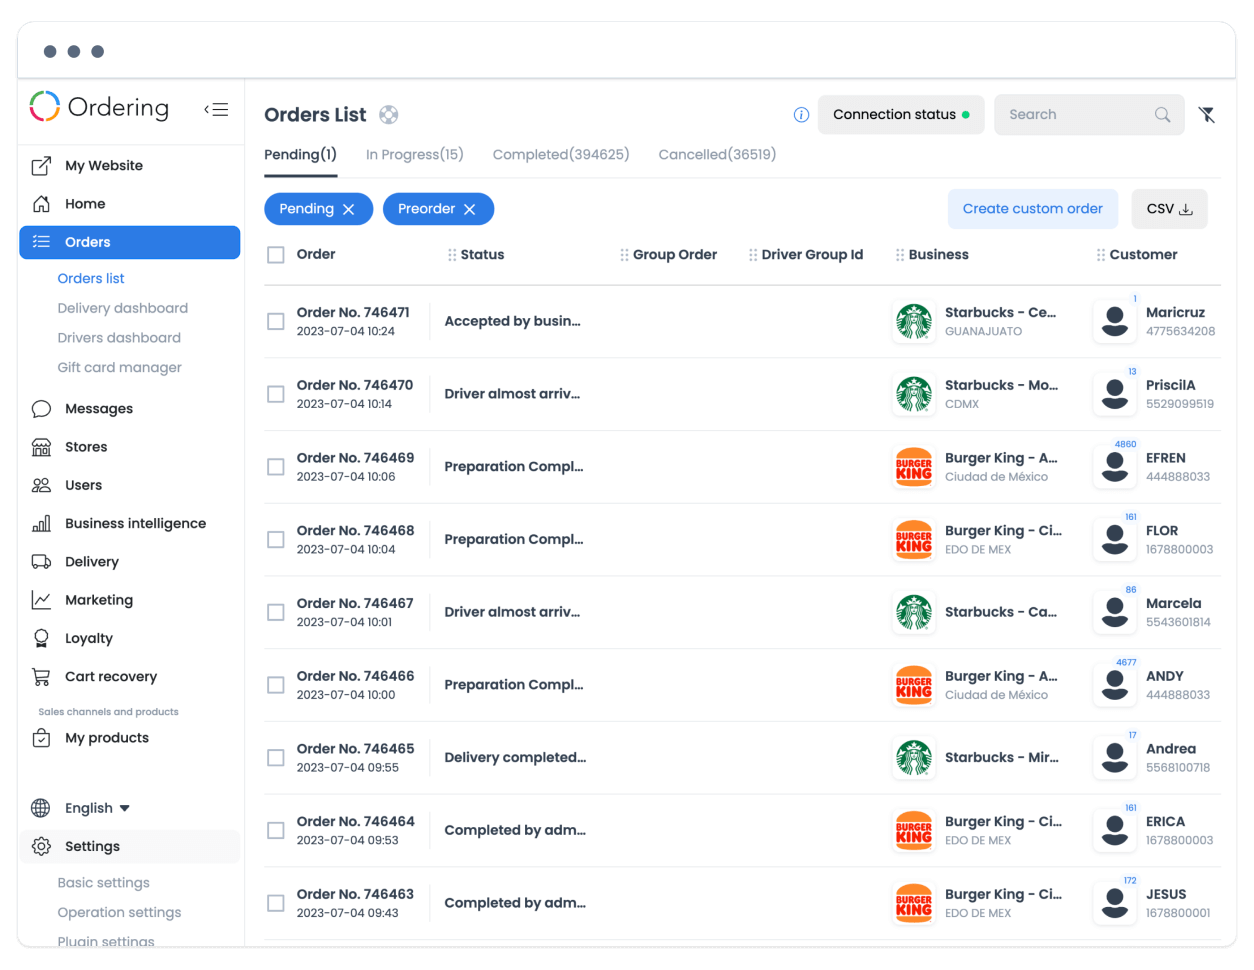Click the Users people icon
The image size is (1254, 970).
[41, 485]
